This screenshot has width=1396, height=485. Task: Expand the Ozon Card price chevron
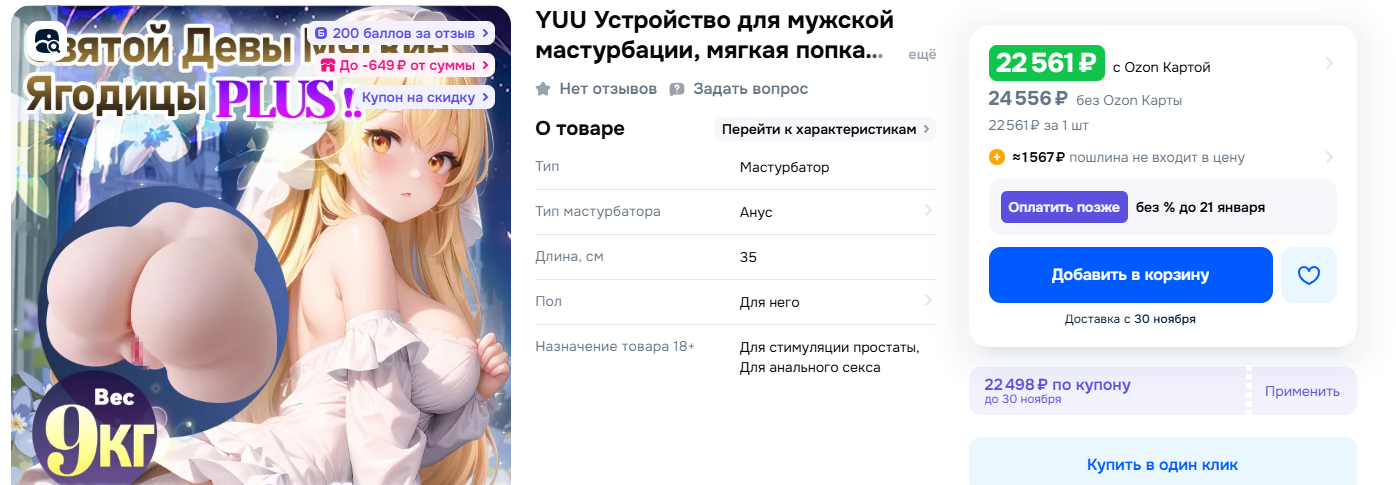(1329, 63)
